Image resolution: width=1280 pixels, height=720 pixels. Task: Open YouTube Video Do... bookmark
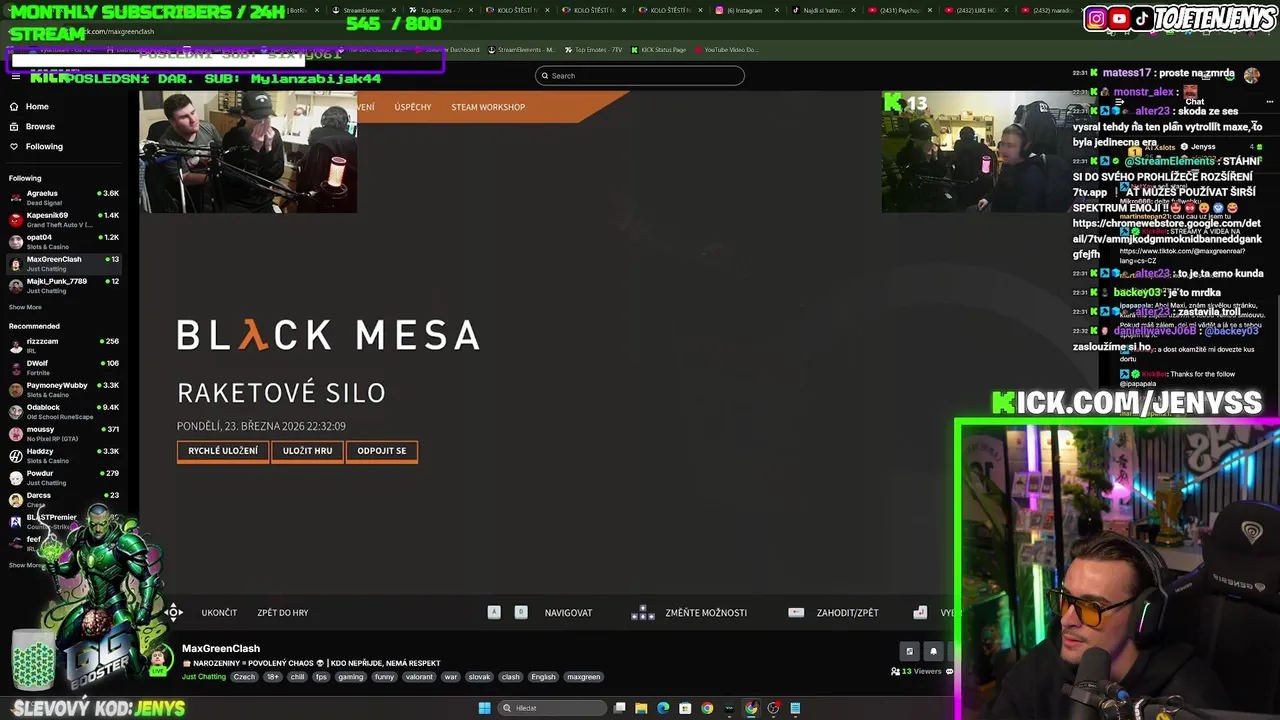coord(726,50)
